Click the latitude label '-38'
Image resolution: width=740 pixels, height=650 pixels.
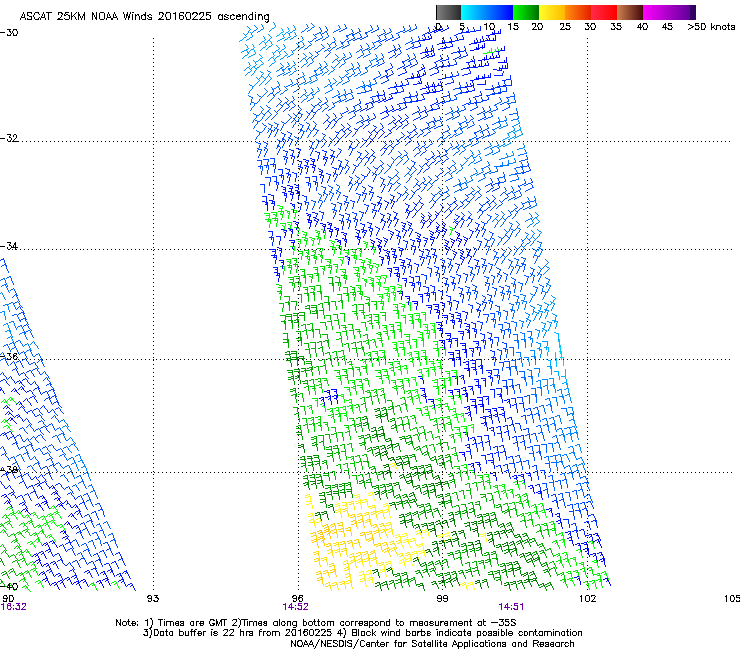click(9, 470)
